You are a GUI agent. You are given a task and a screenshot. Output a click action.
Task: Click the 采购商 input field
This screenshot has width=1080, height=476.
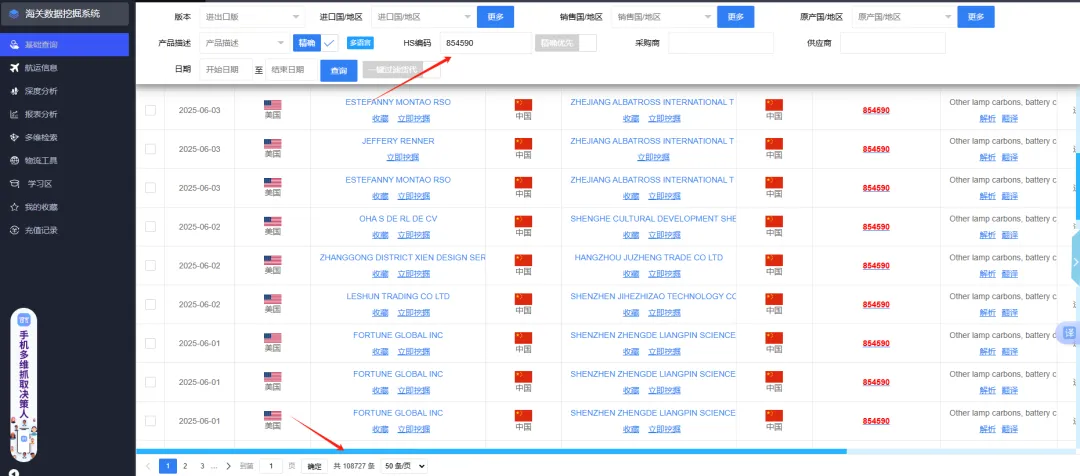(x=721, y=43)
